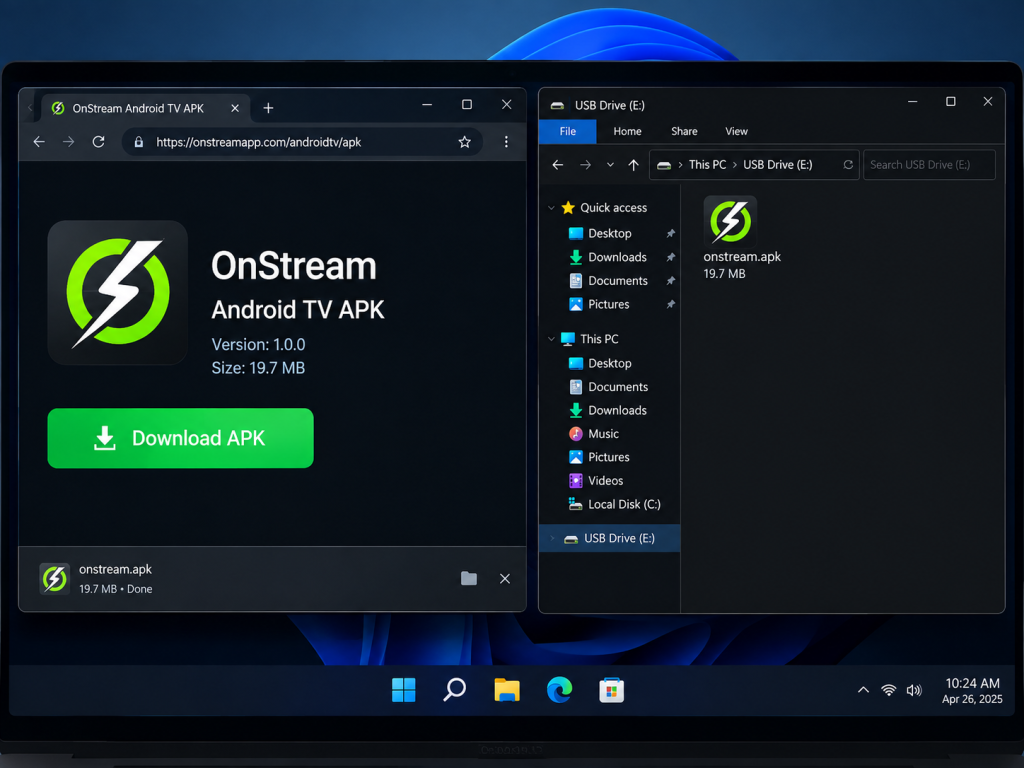Screen dimensions: 1024x768
Task: Reload the OnStream web page
Action: [x=99, y=142]
